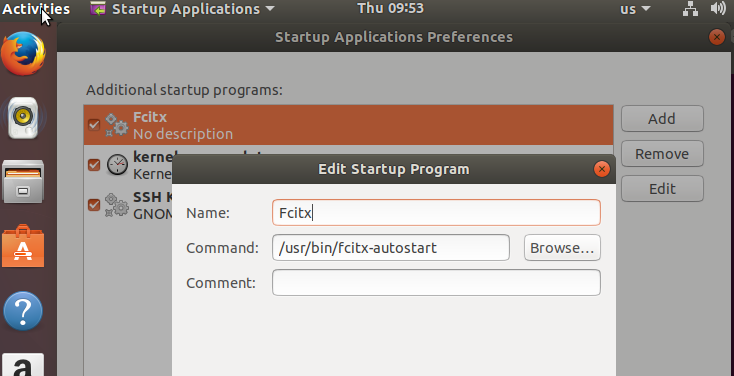Click the Remove button
The width and height of the screenshot is (734, 376).
click(662, 154)
